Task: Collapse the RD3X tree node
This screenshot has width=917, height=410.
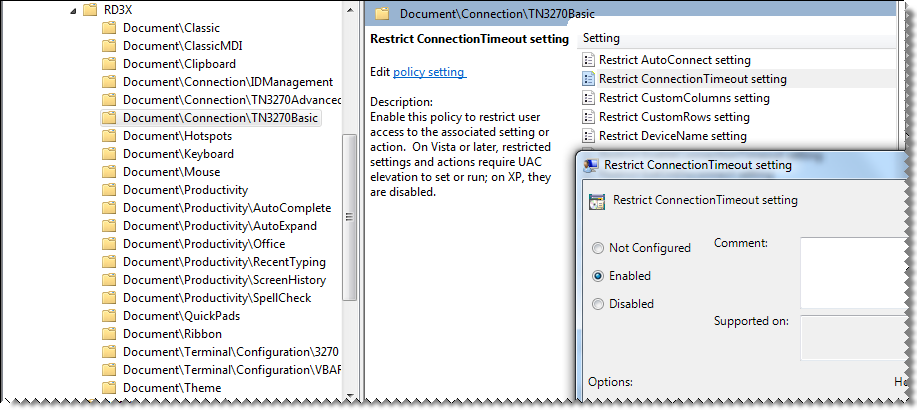Action: (x=73, y=10)
